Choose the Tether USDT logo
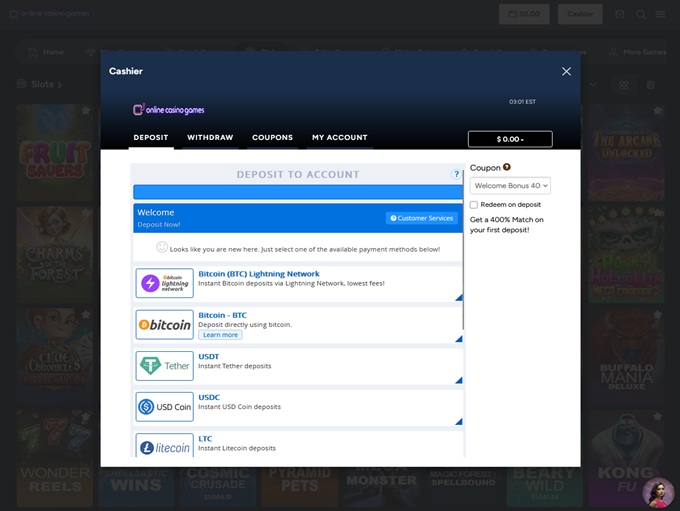This screenshot has height=511, width=680. [165, 366]
